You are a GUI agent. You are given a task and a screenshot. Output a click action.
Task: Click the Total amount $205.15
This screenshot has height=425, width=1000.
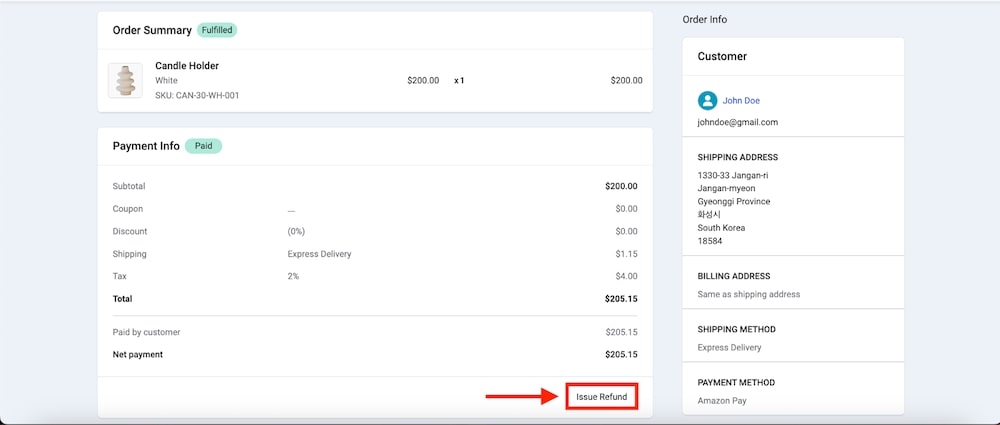620,299
